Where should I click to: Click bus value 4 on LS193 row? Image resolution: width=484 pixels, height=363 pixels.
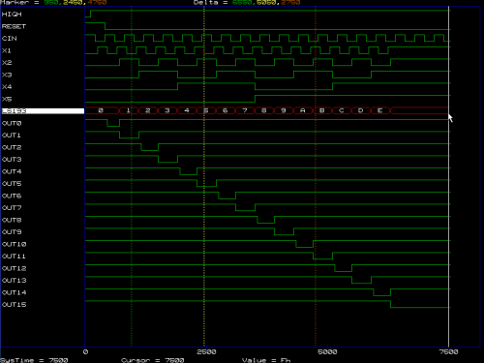[x=187, y=110]
